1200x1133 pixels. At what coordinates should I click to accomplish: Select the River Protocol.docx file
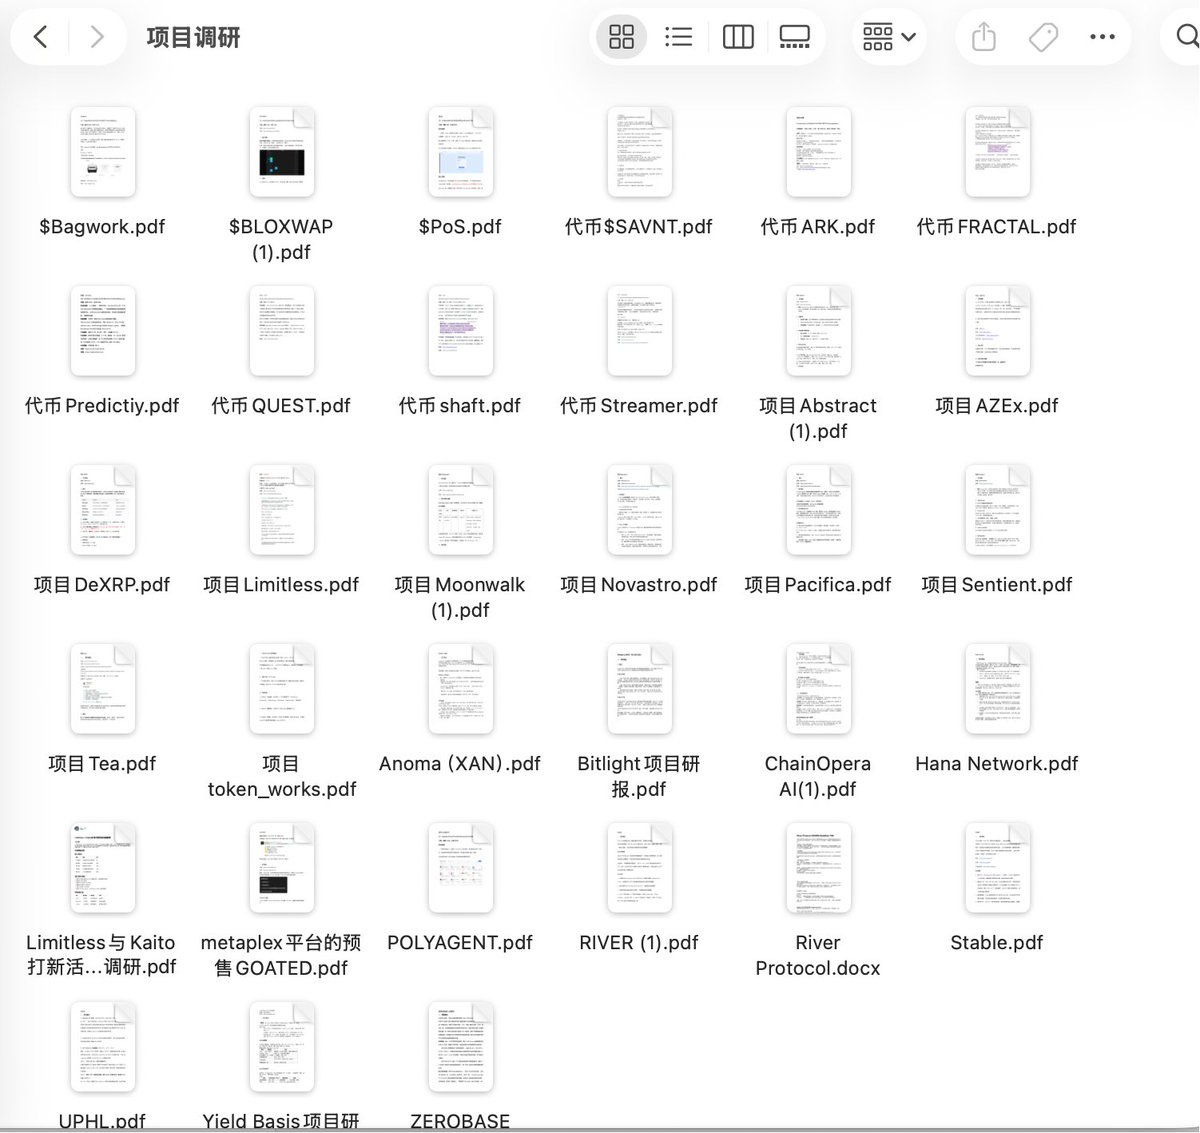[x=818, y=868]
